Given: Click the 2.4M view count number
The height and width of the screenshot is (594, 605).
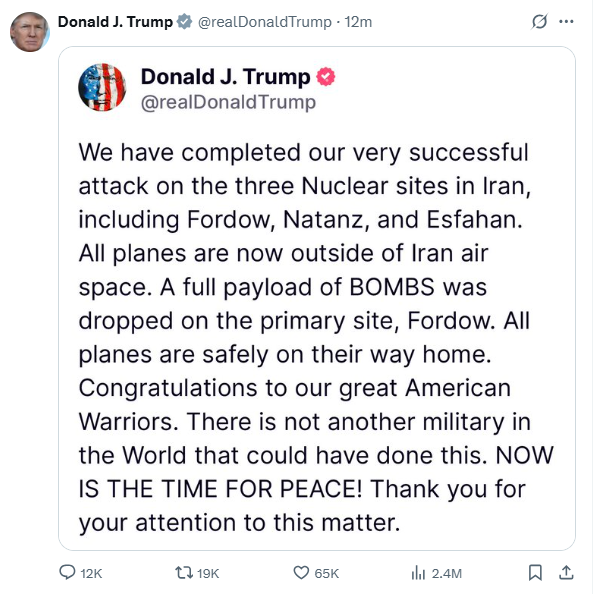Looking at the screenshot, I should (450, 573).
